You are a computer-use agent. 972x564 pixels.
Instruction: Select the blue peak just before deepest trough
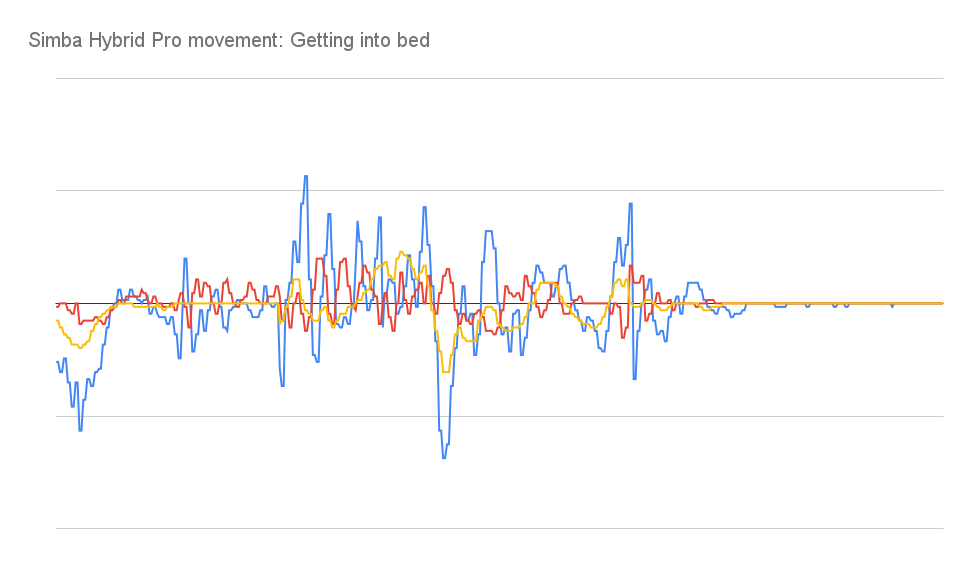425,207
